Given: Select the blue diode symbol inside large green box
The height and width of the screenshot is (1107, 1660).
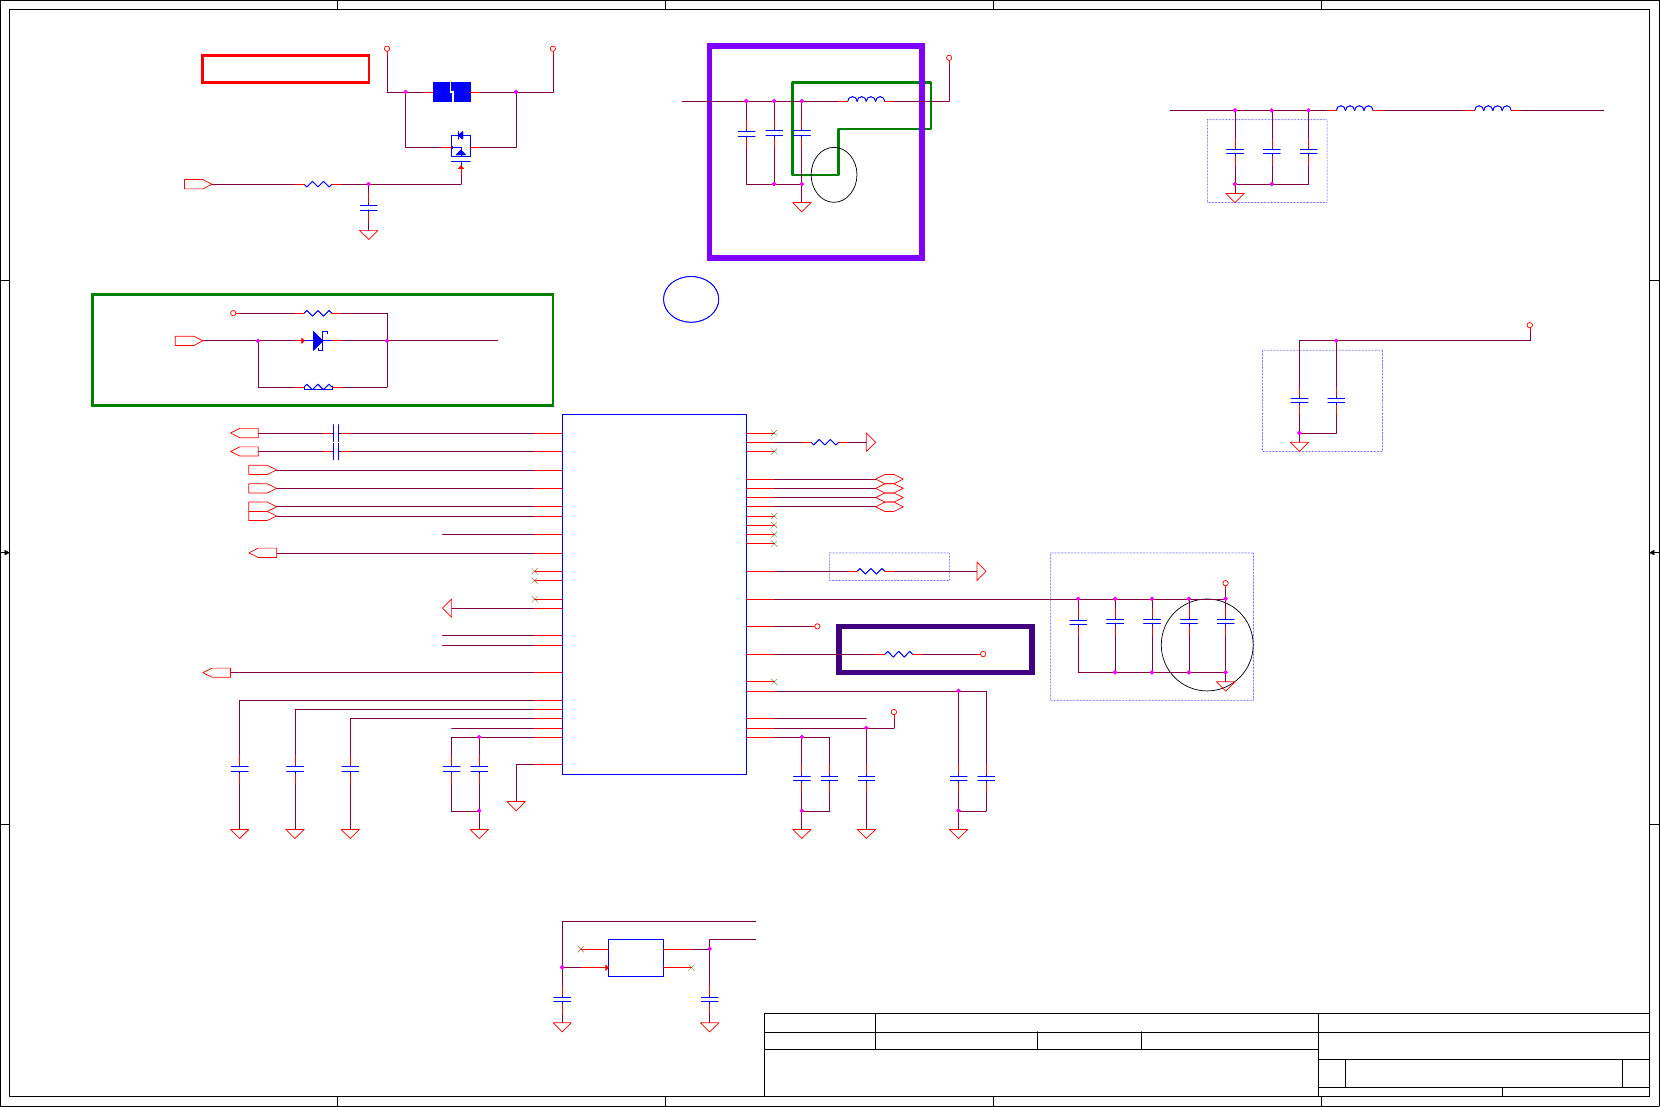Looking at the screenshot, I should [318, 341].
